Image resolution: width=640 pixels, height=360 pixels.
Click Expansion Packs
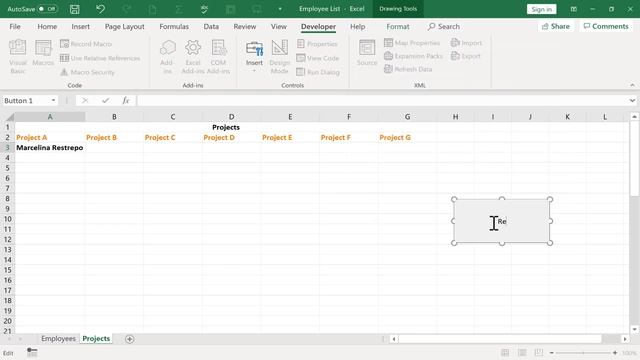413,56
